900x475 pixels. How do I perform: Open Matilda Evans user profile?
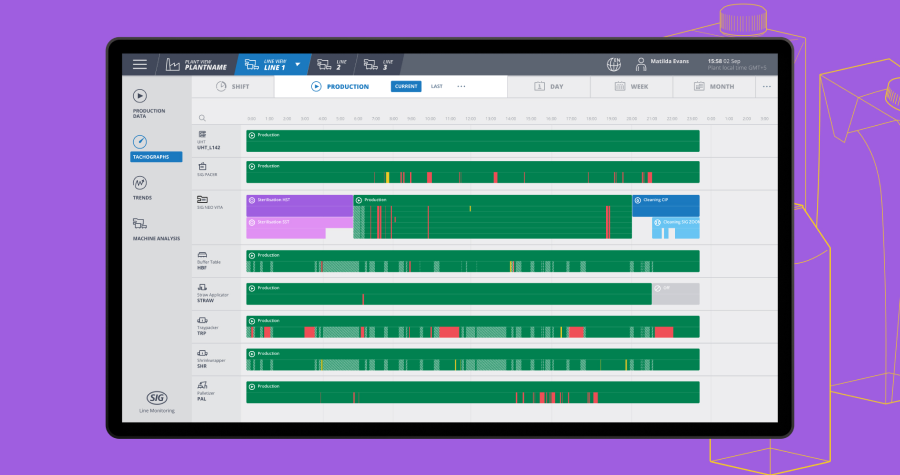click(670, 61)
